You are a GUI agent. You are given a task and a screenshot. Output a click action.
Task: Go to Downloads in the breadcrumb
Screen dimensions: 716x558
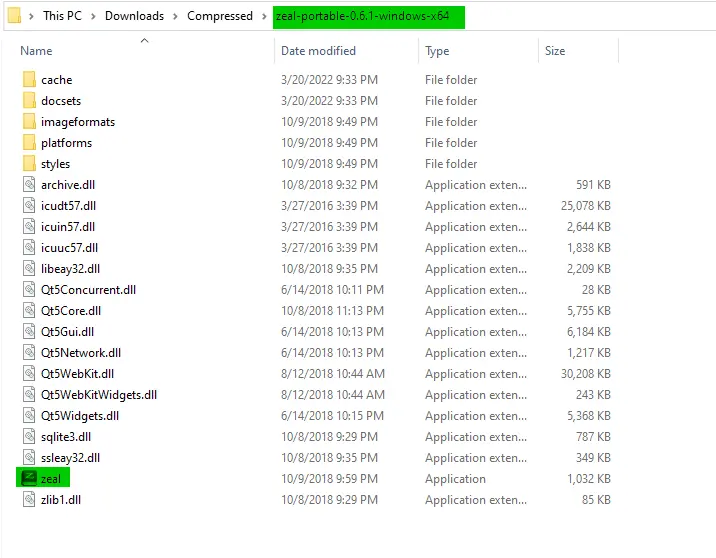[x=134, y=16]
